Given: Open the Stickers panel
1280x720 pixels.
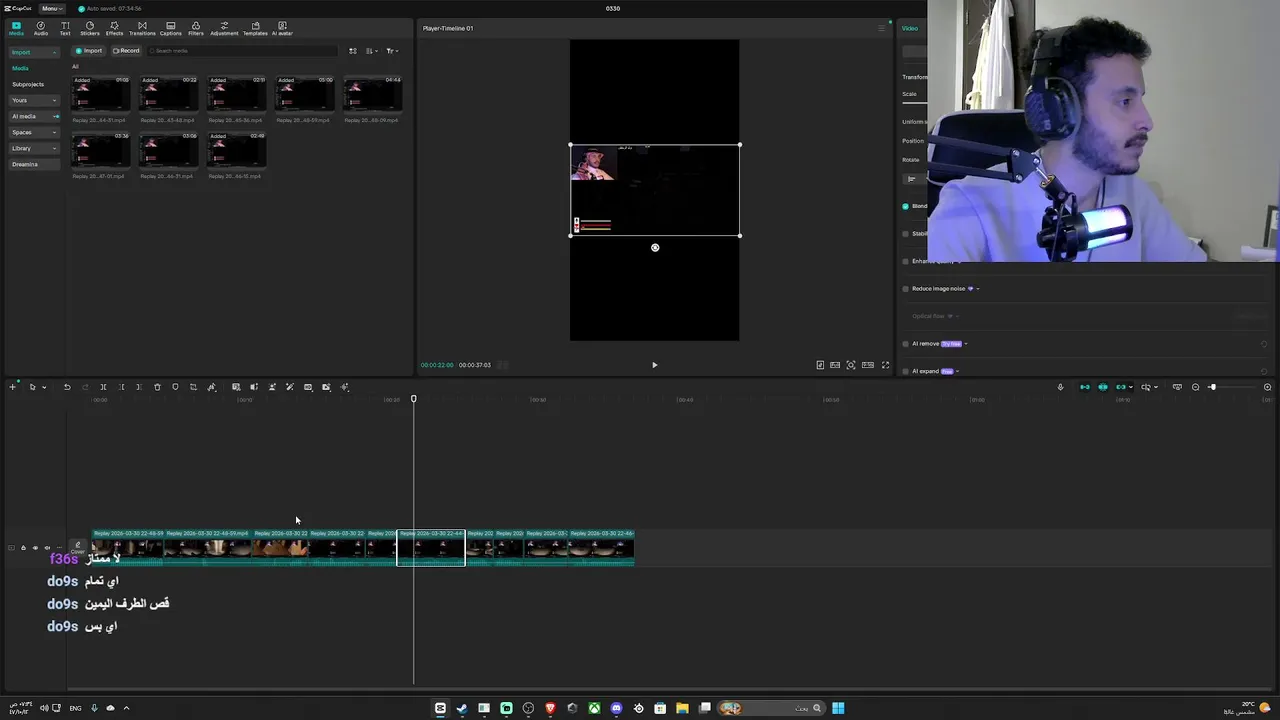Looking at the screenshot, I should click(x=90, y=28).
